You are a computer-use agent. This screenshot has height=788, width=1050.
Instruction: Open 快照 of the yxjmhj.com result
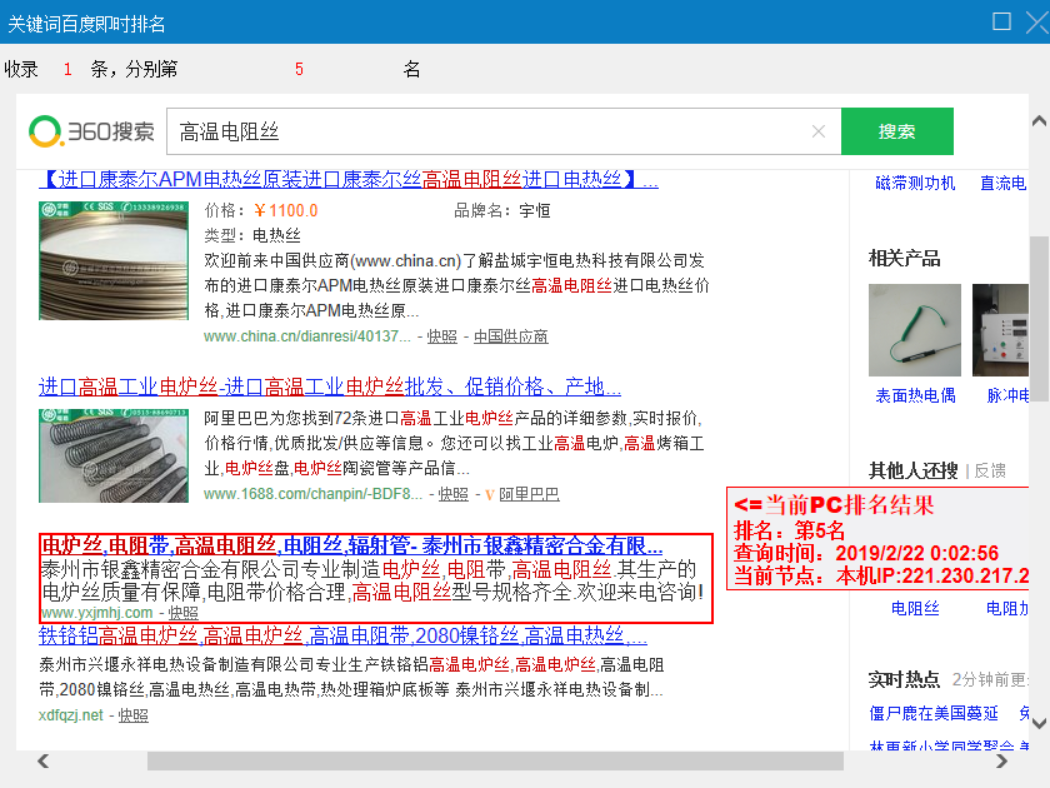[183, 613]
